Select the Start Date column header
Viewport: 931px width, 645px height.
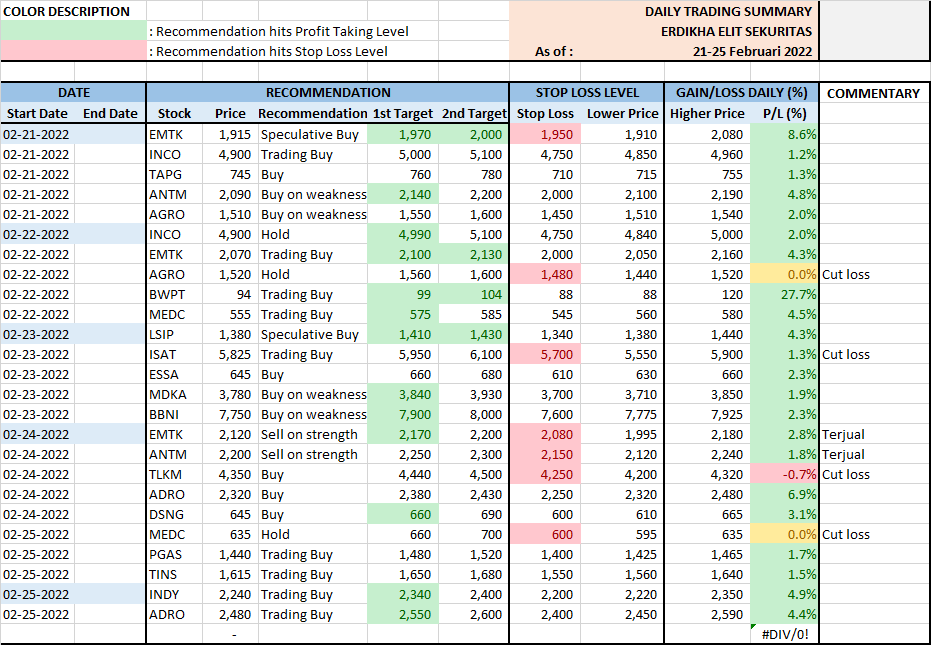coord(38,114)
